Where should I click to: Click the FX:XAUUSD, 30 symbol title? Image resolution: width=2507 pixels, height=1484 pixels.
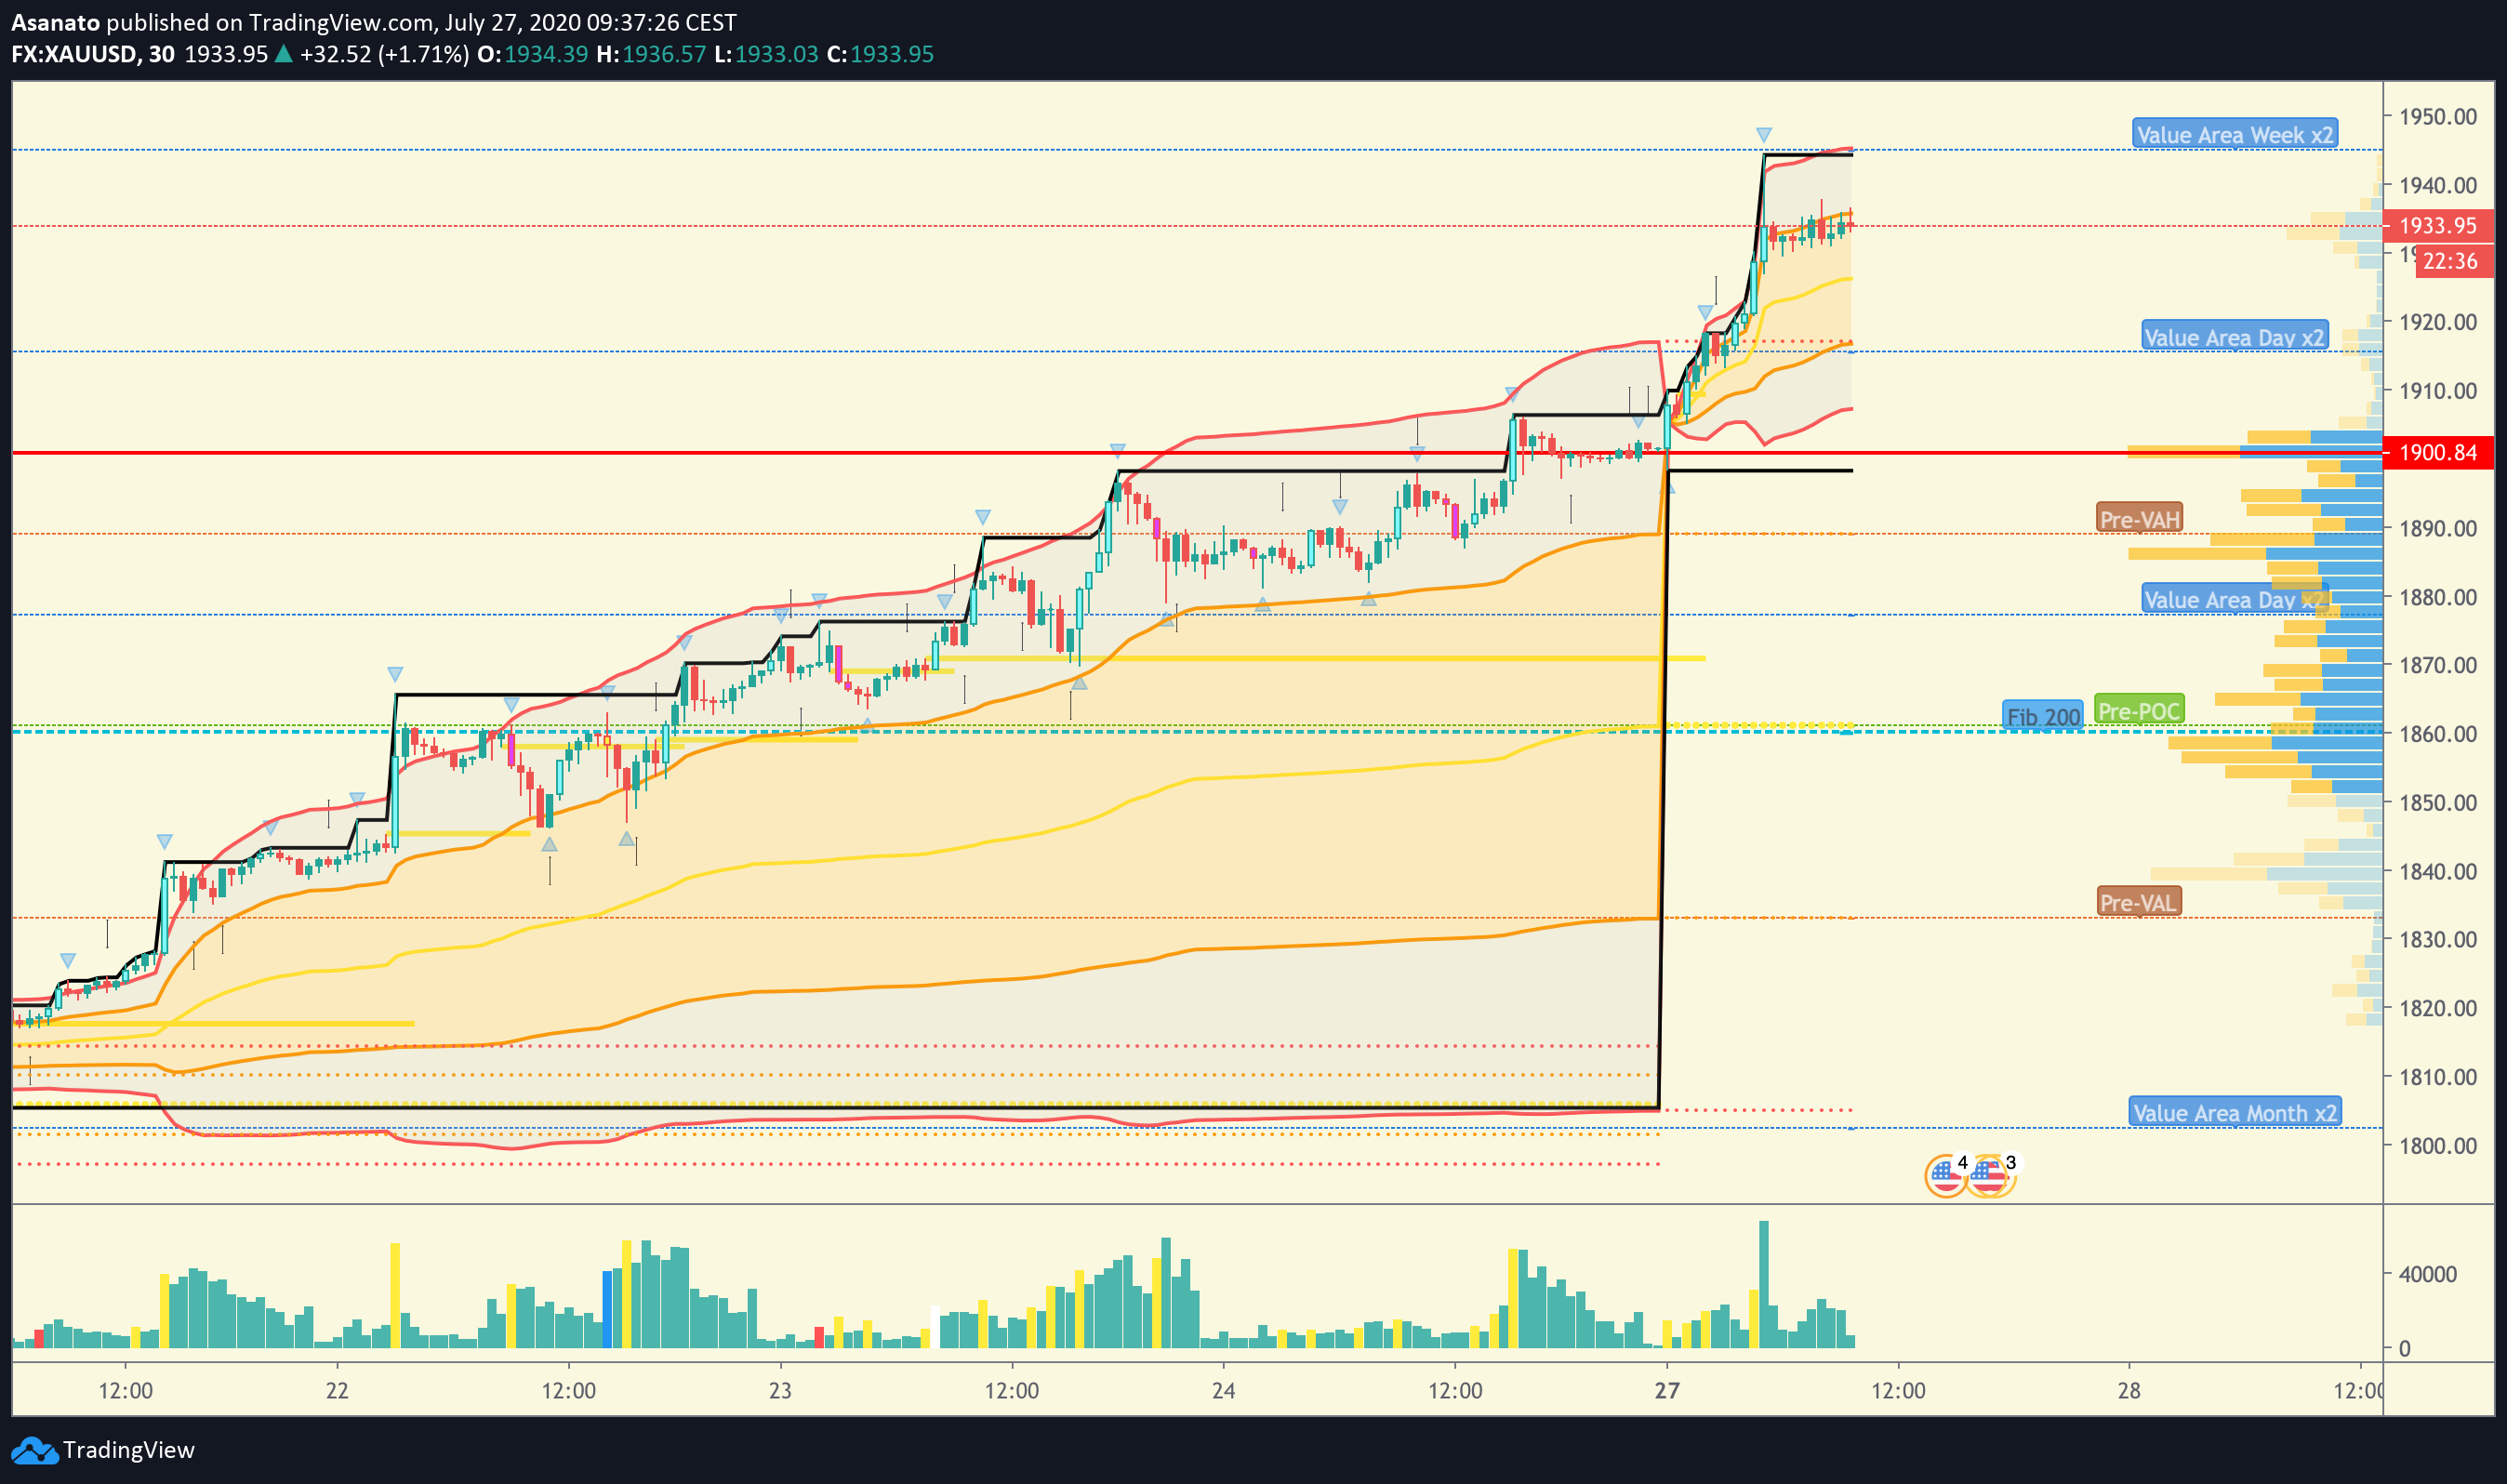[x=92, y=54]
